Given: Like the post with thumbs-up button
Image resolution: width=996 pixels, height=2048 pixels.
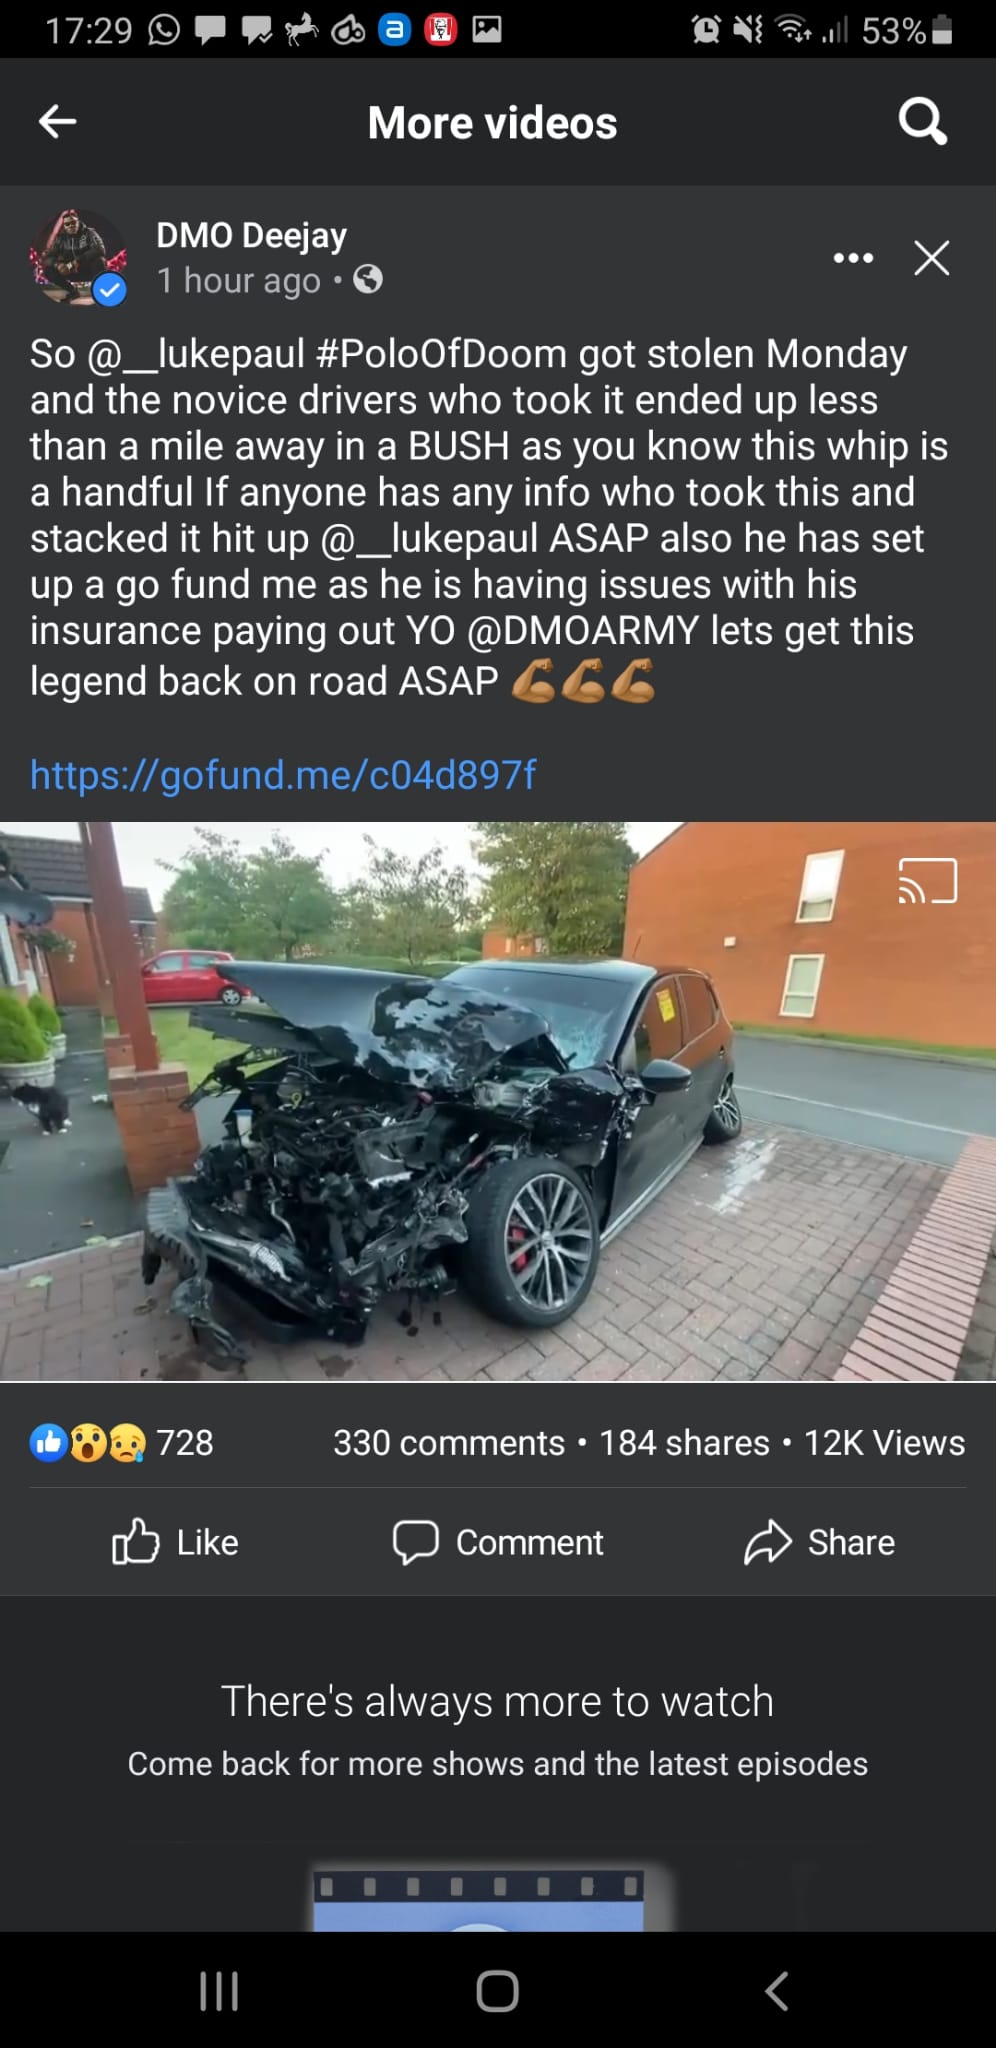Looking at the screenshot, I should coord(175,1541).
